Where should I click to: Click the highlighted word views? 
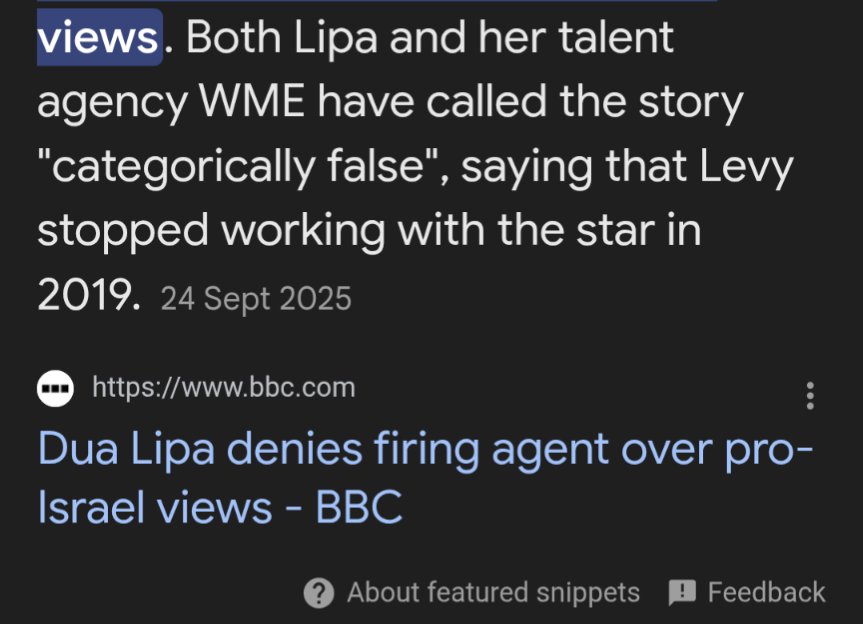point(99,37)
